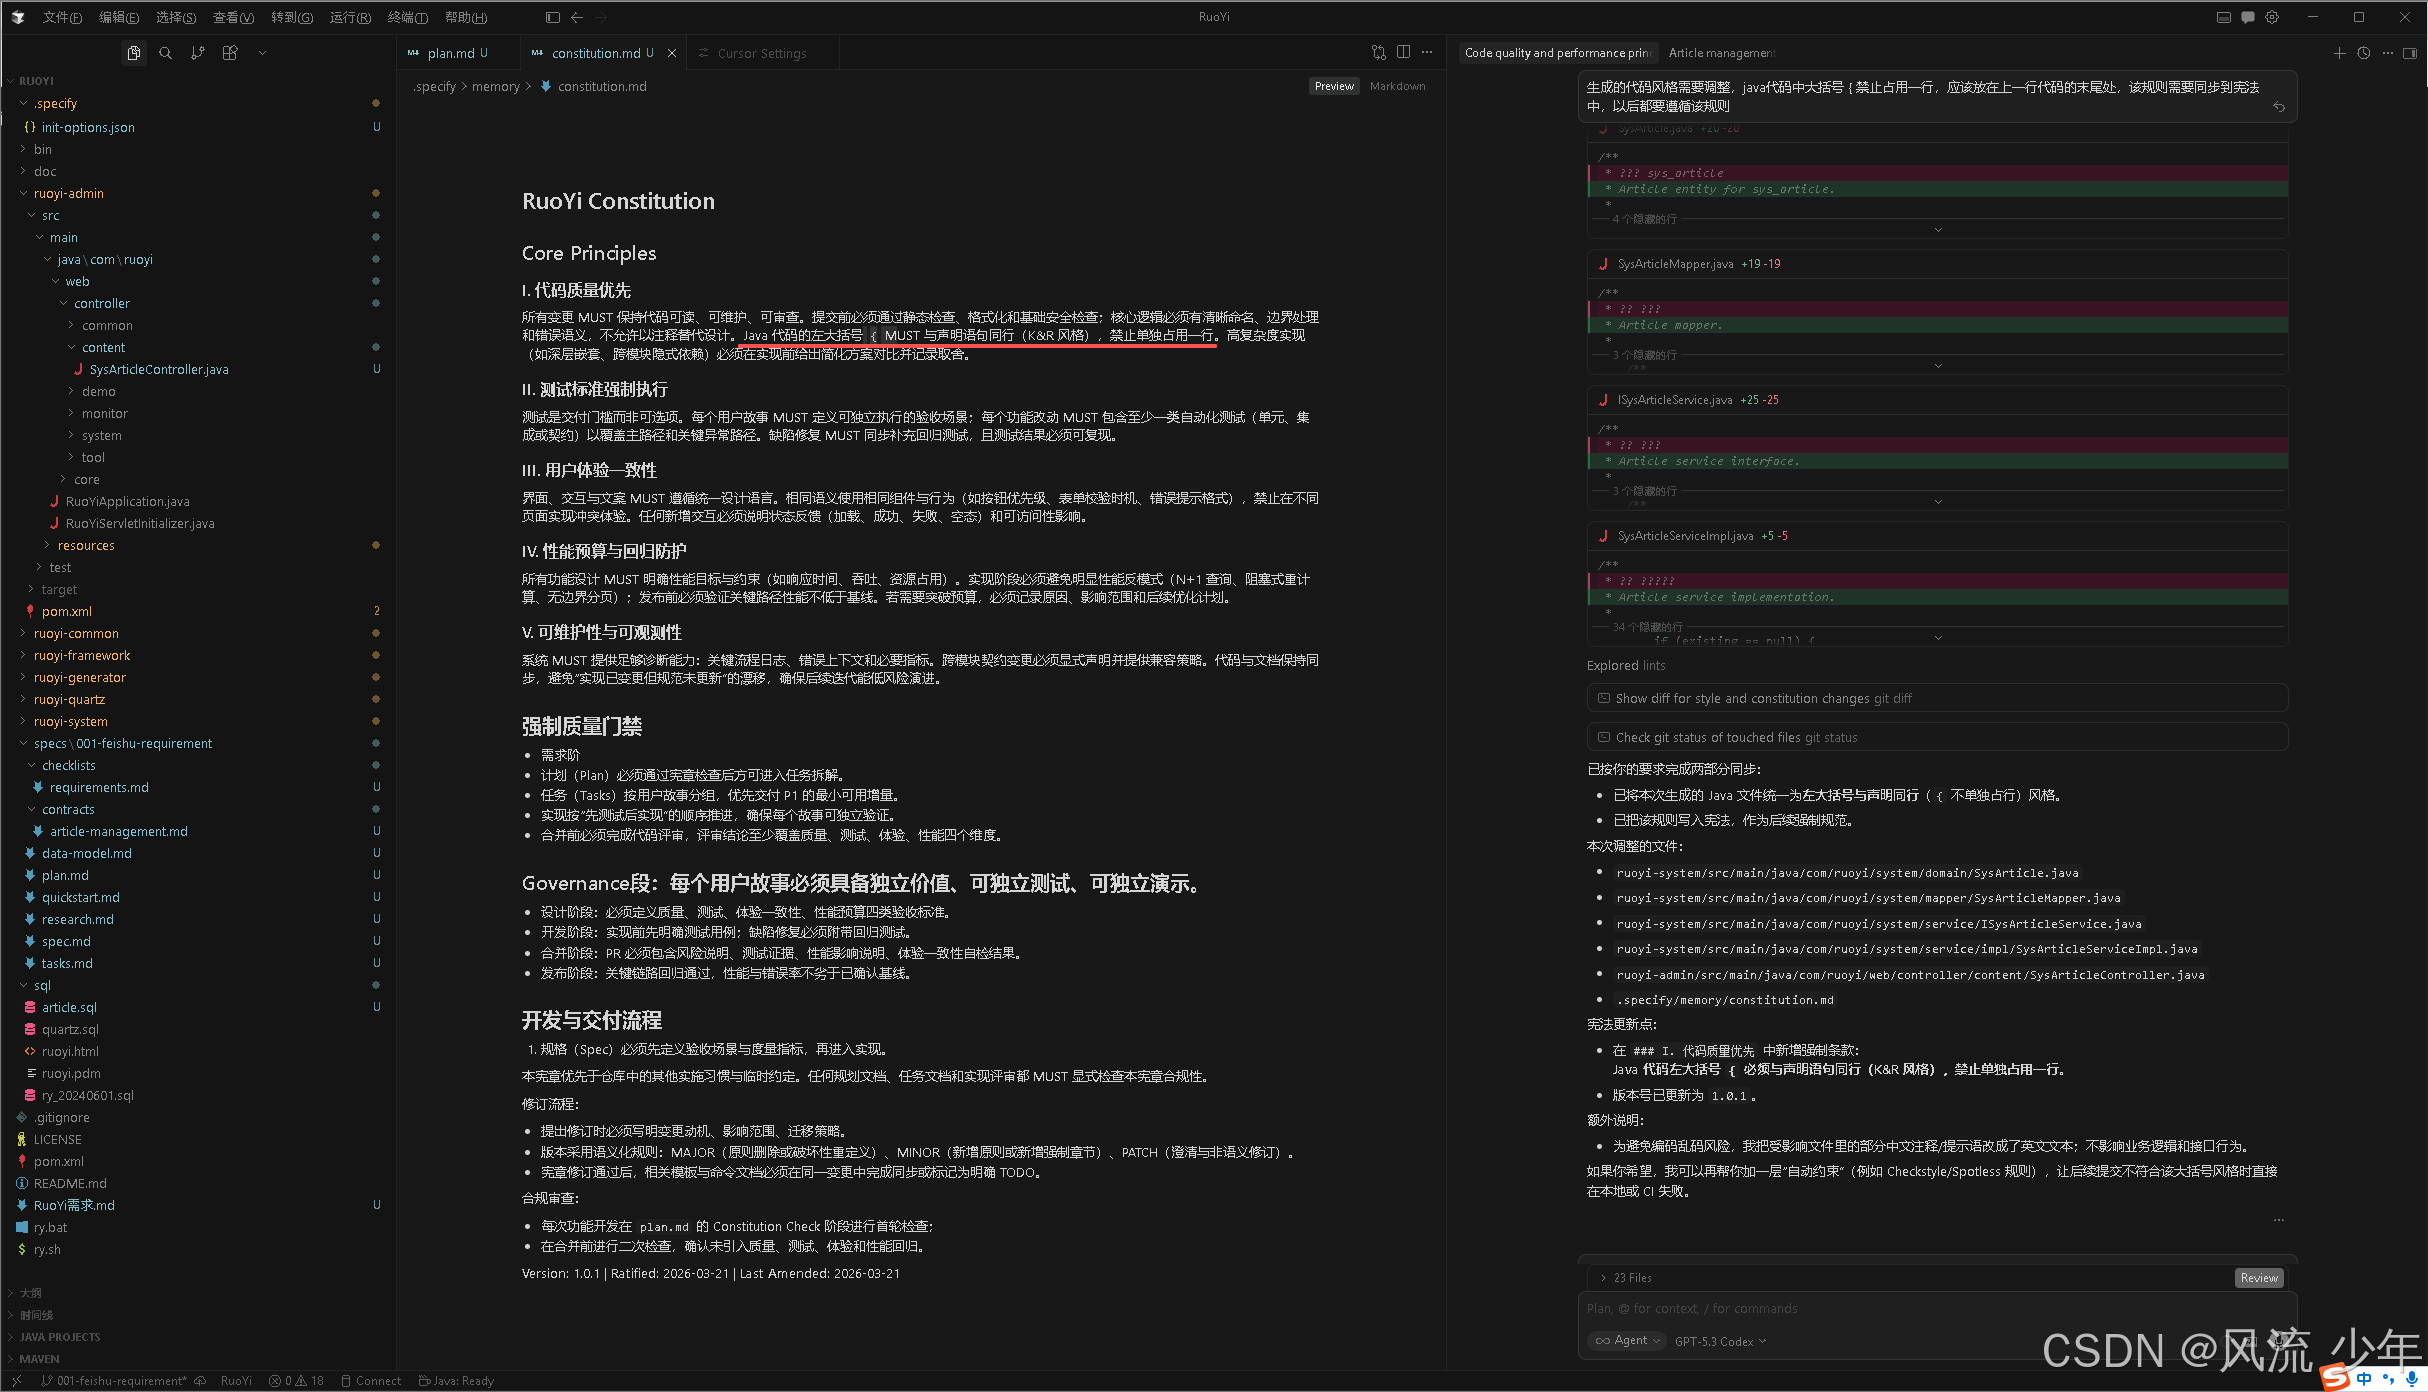Toggle primary sidebar layout icon

tap(553, 17)
